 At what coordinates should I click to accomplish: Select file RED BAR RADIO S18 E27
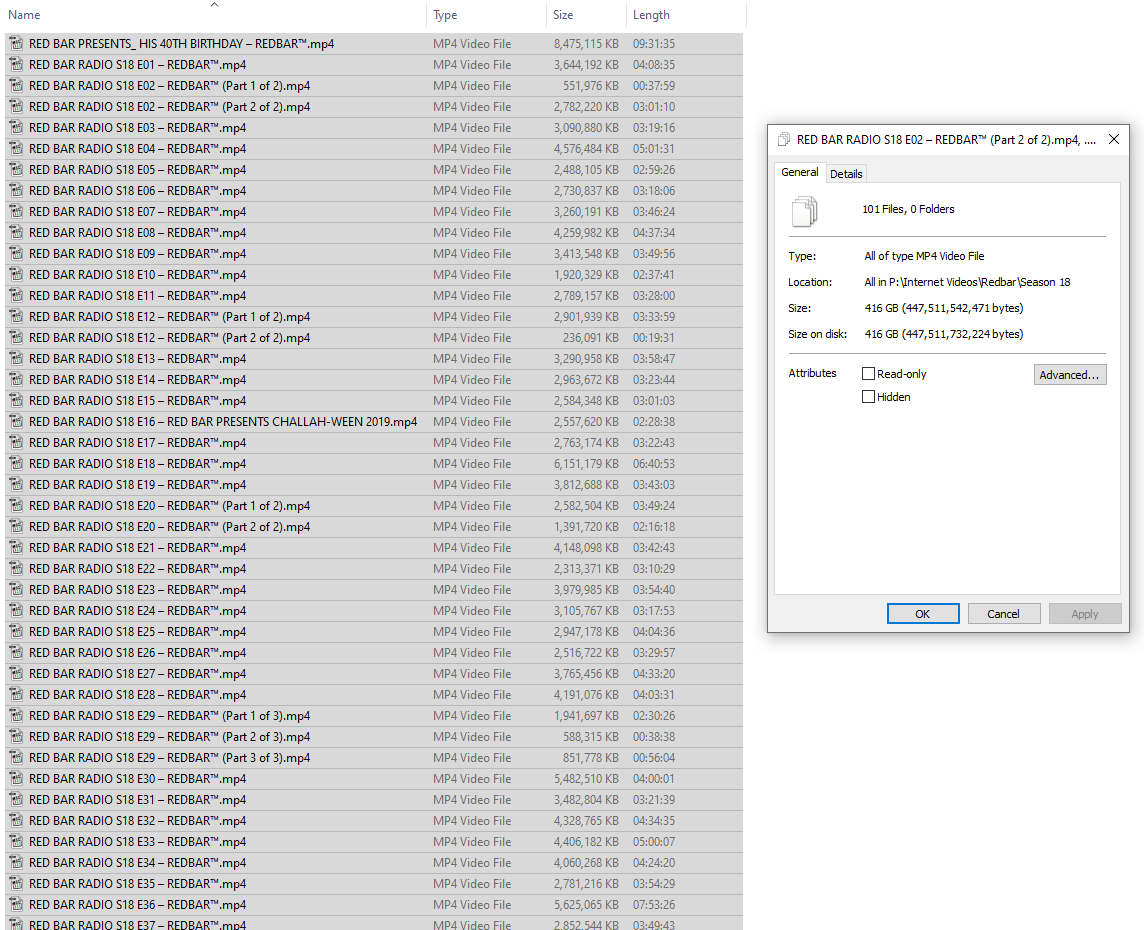pos(374,674)
